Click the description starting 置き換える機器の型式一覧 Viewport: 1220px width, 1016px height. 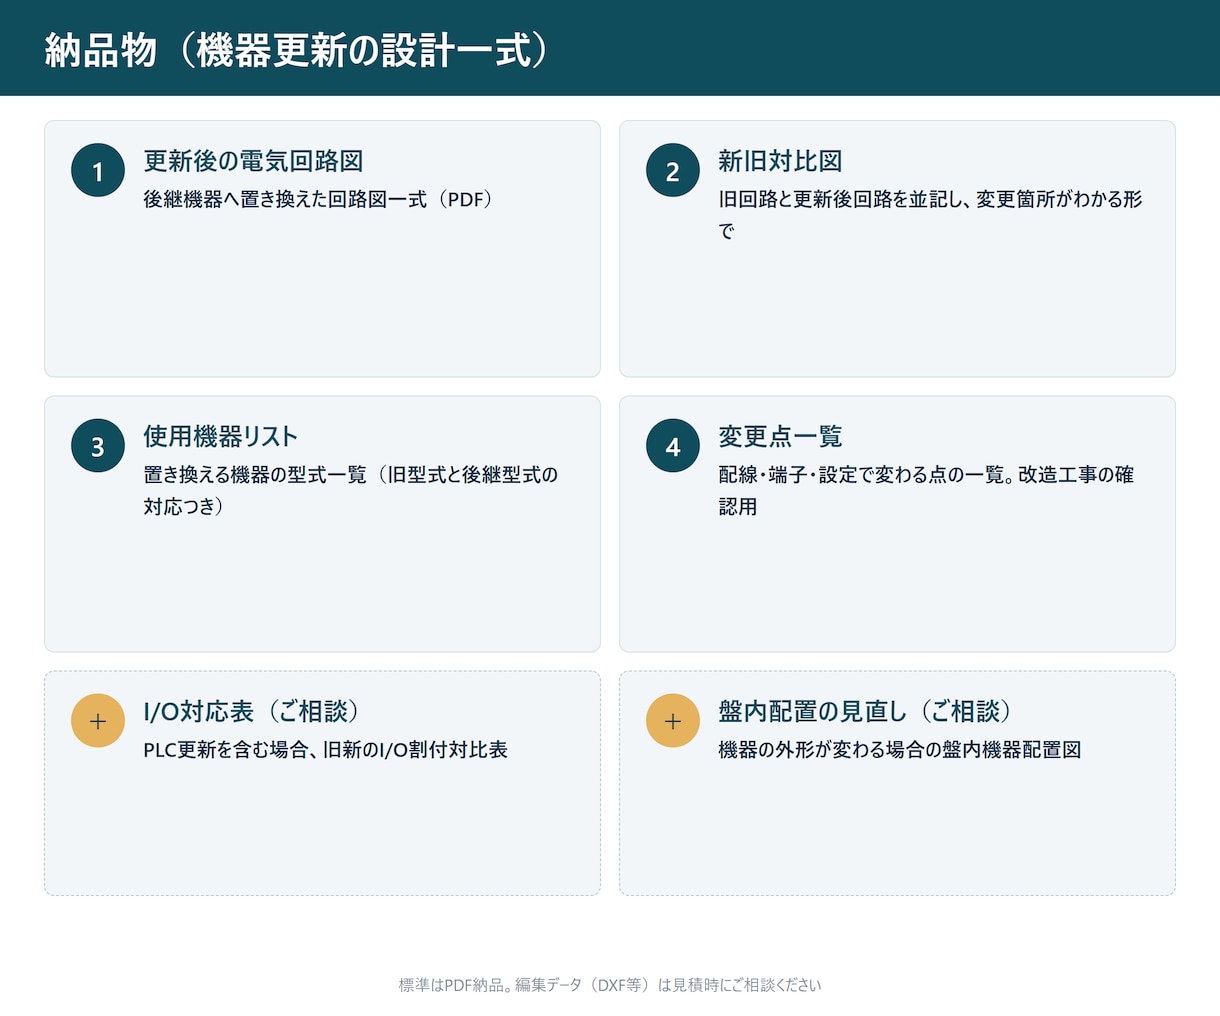click(x=351, y=490)
